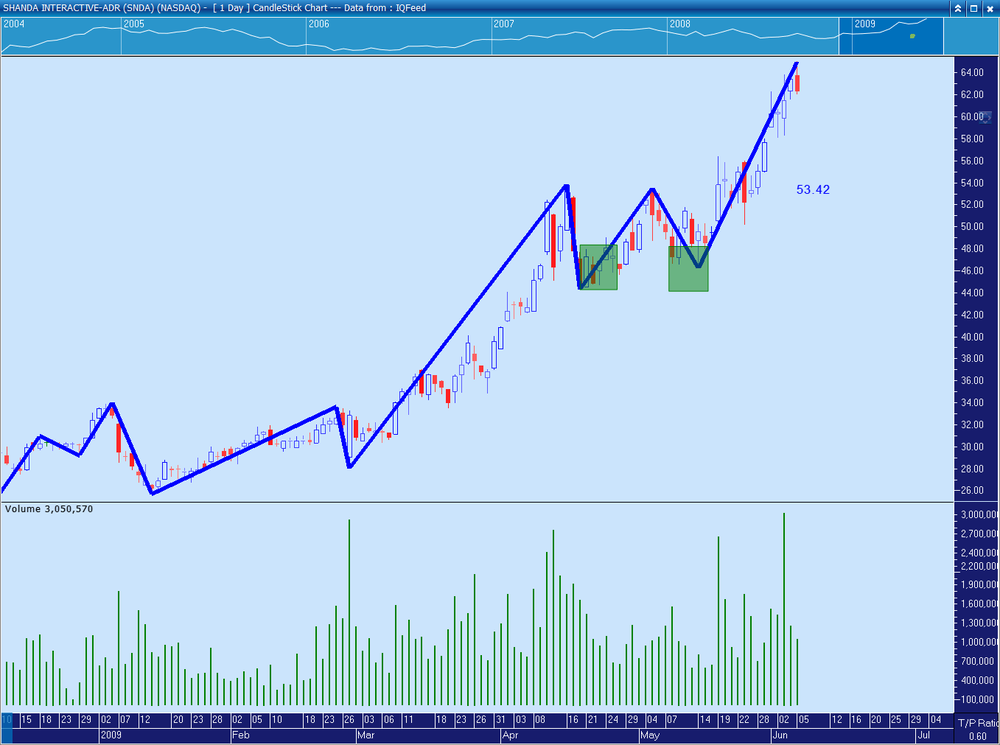Click the Volume 3,050,570 label

coord(48,509)
